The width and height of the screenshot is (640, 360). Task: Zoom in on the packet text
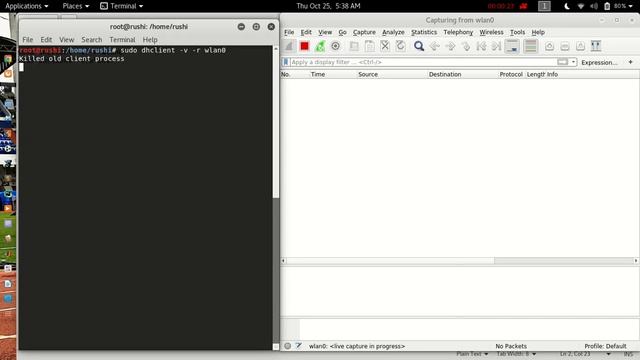click(549, 46)
